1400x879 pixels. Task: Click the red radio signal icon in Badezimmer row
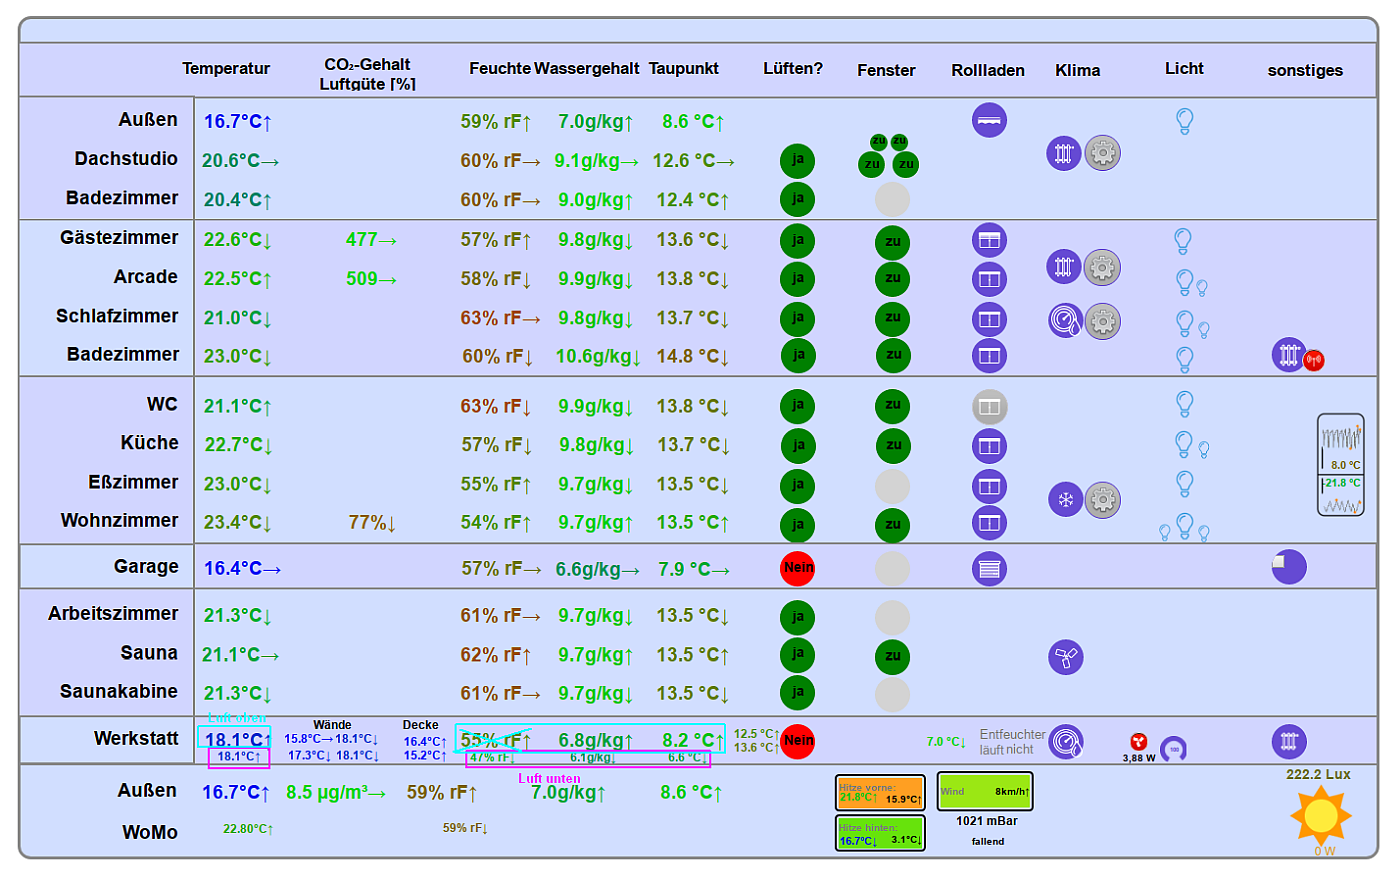click(x=1314, y=360)
